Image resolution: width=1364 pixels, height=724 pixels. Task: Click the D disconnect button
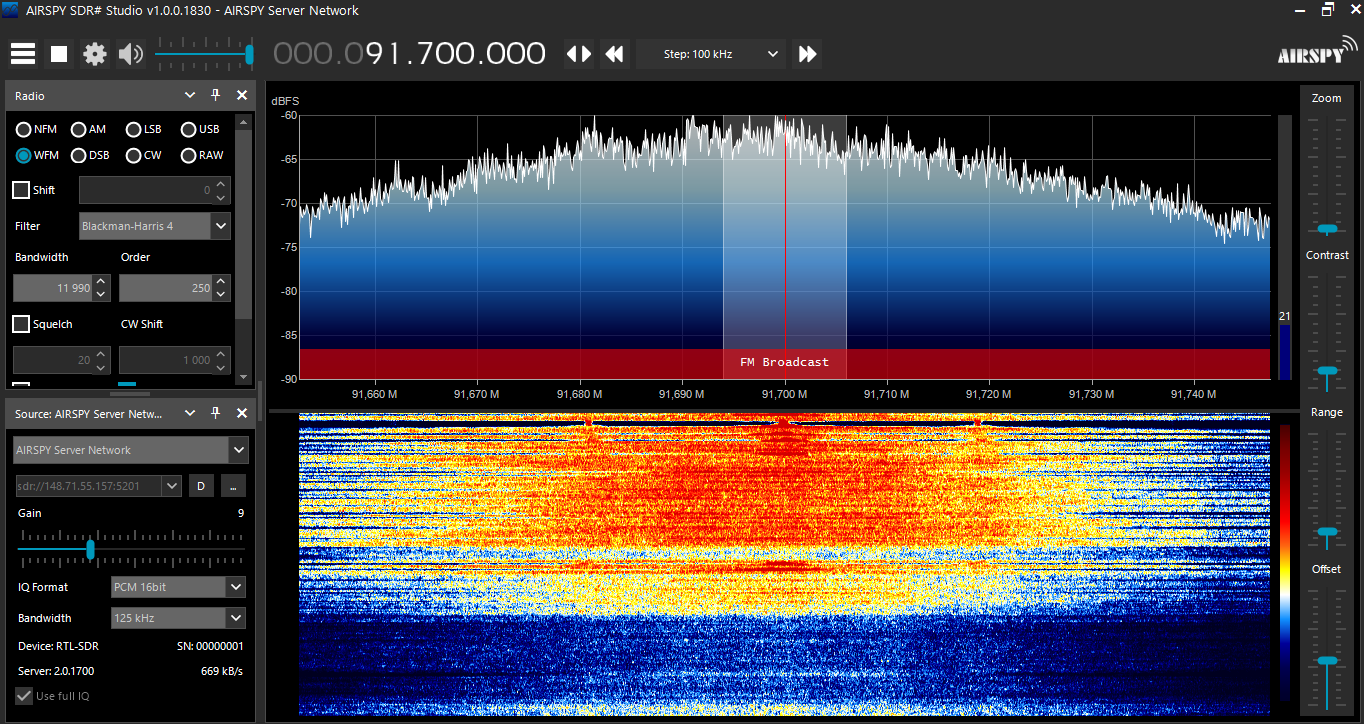coord(200,486)
